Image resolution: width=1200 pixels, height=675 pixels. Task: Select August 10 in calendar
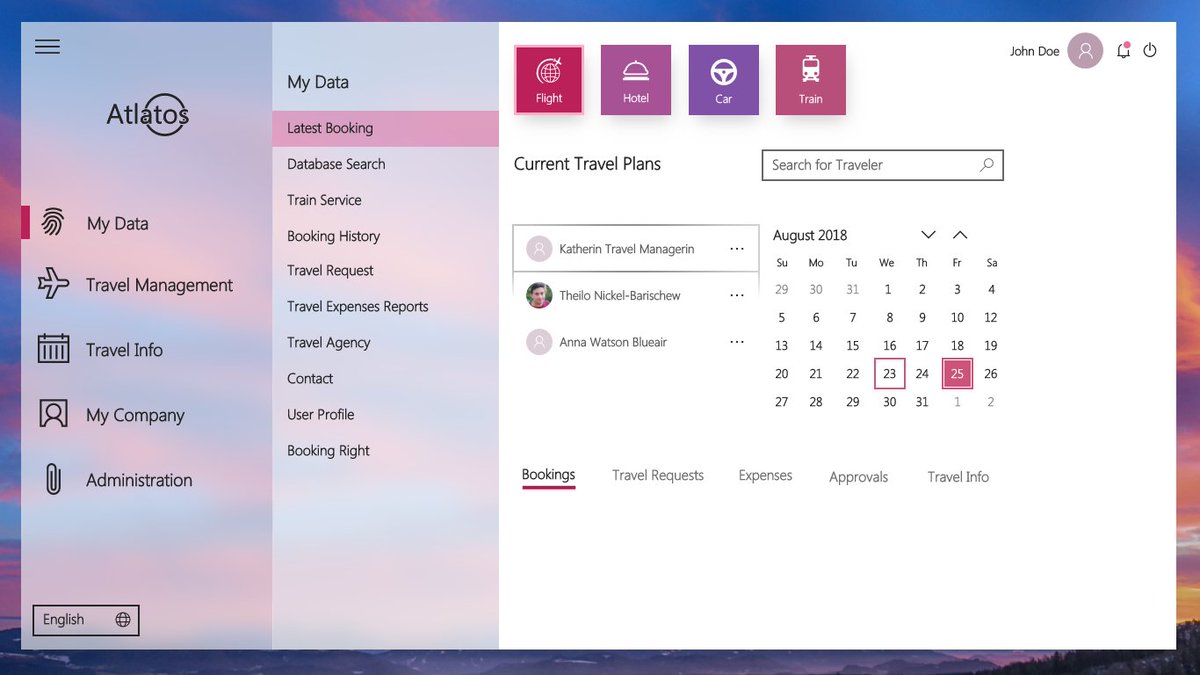957,318
